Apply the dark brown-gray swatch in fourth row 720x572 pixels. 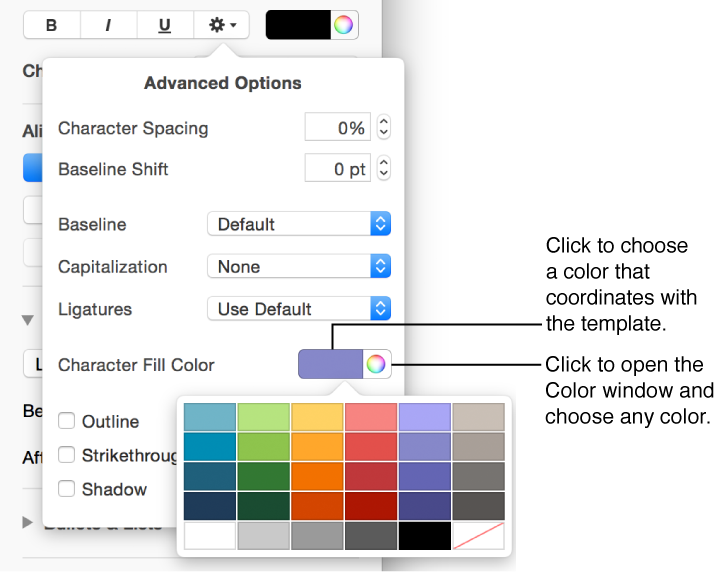pos(478,506)
